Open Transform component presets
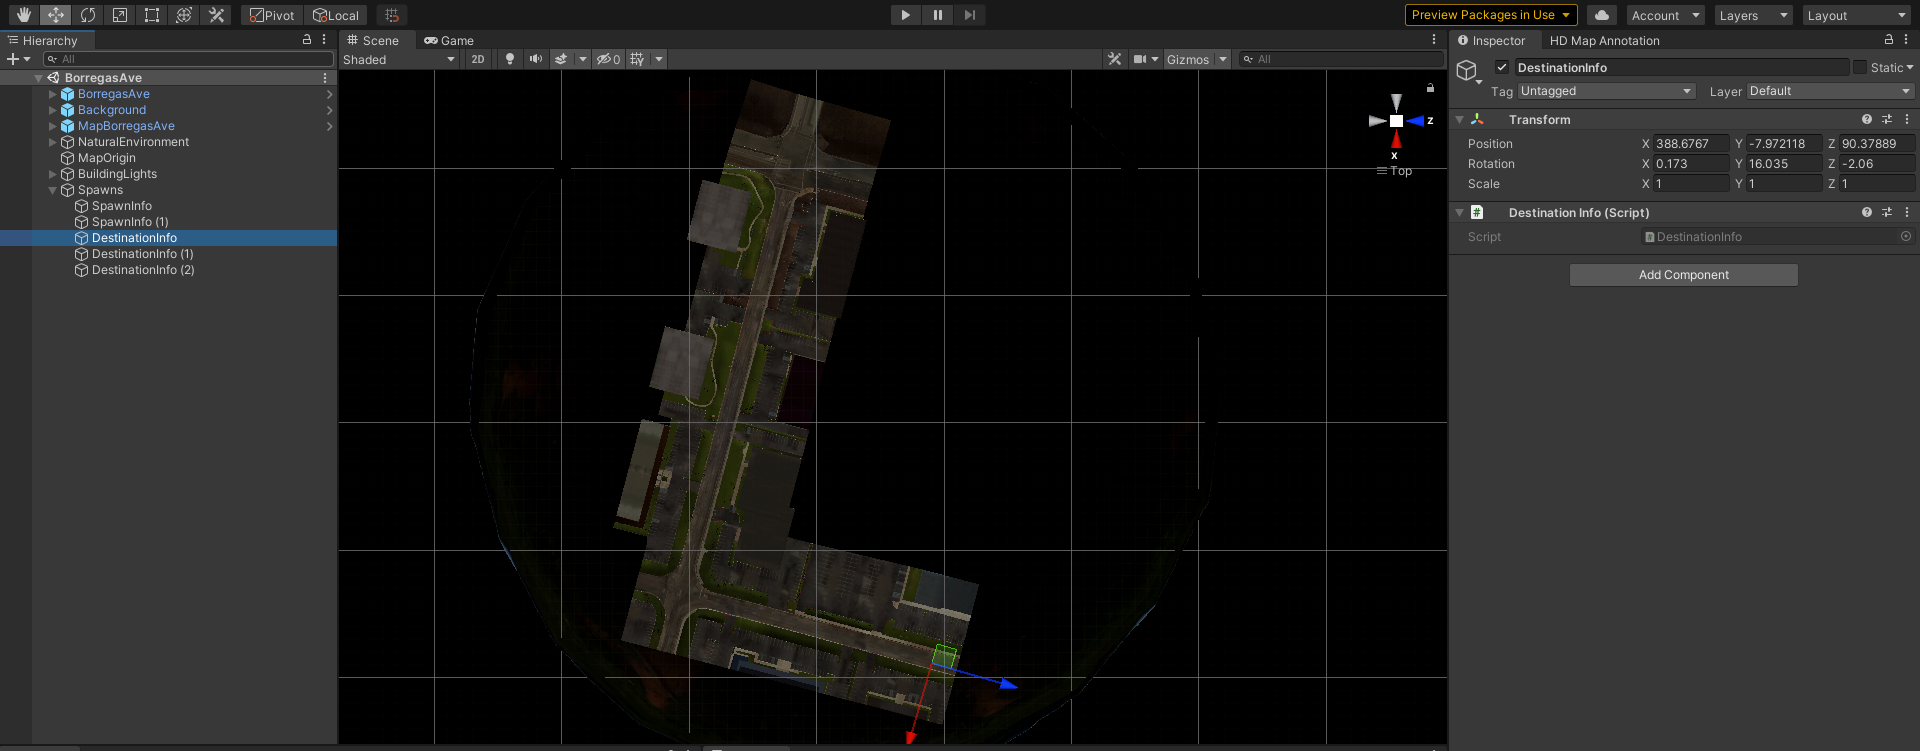Viewport: 1920px width, 751px height. (x=1887, y=119)
